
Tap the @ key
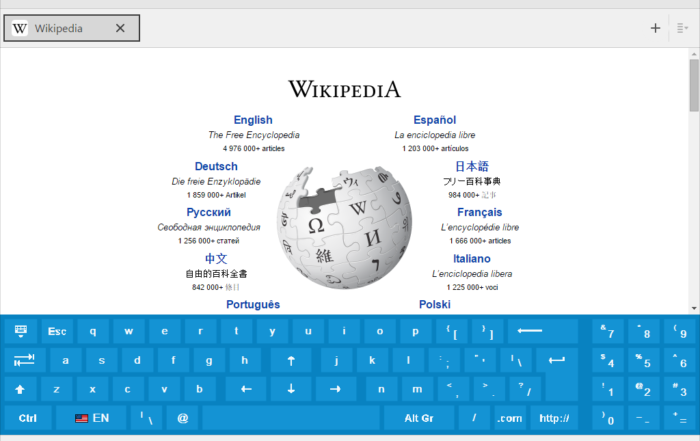click(x=182, y=418)
